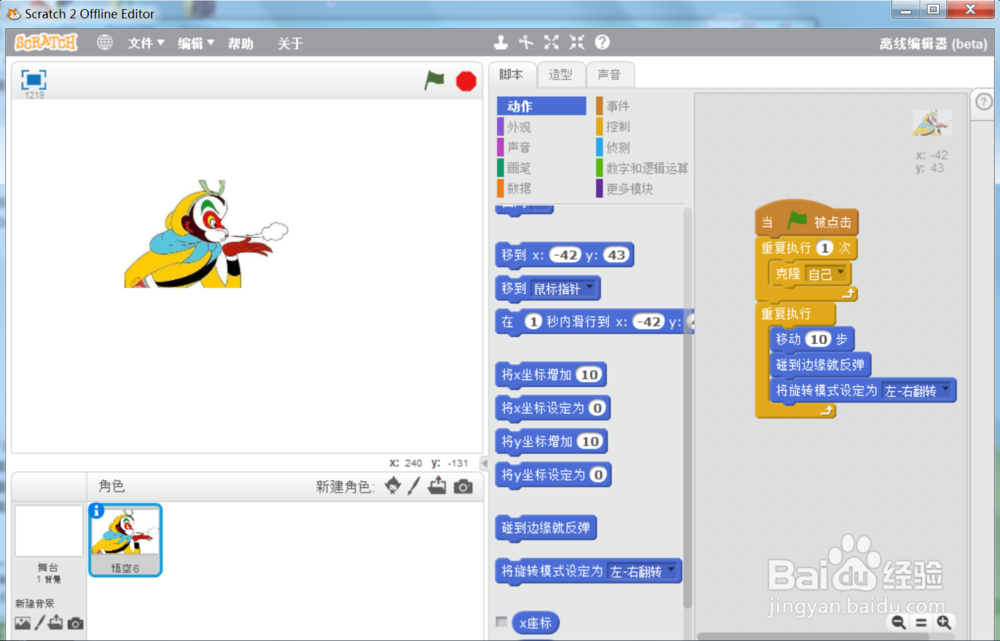
Task: Take new backdrop from camera
Action: (x=75, y=623)
